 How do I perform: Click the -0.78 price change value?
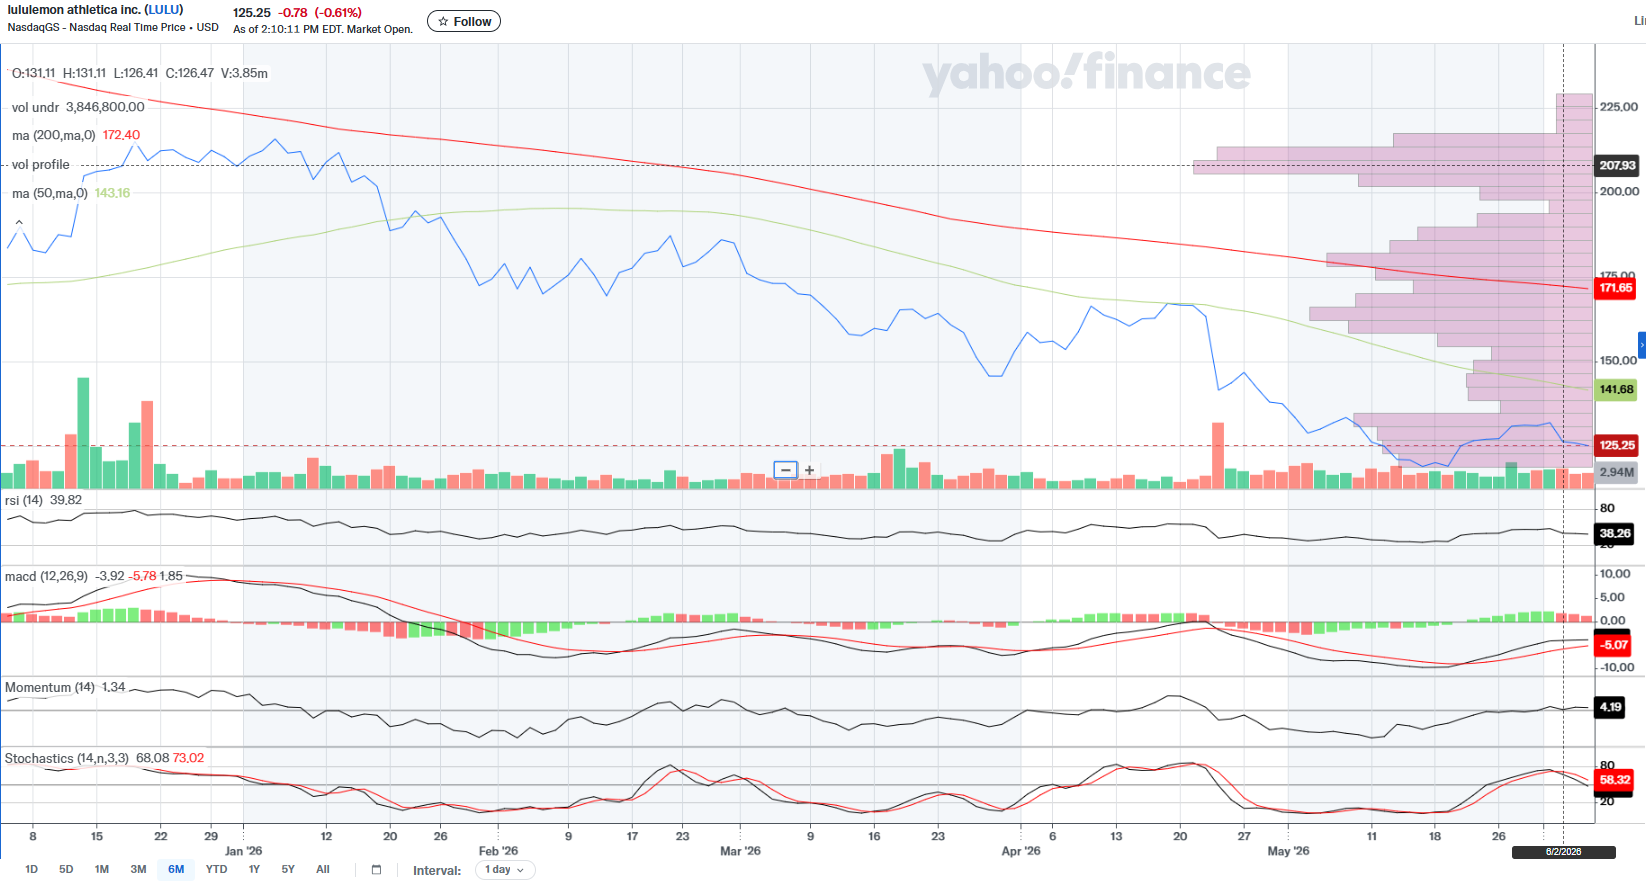(294, 13)
